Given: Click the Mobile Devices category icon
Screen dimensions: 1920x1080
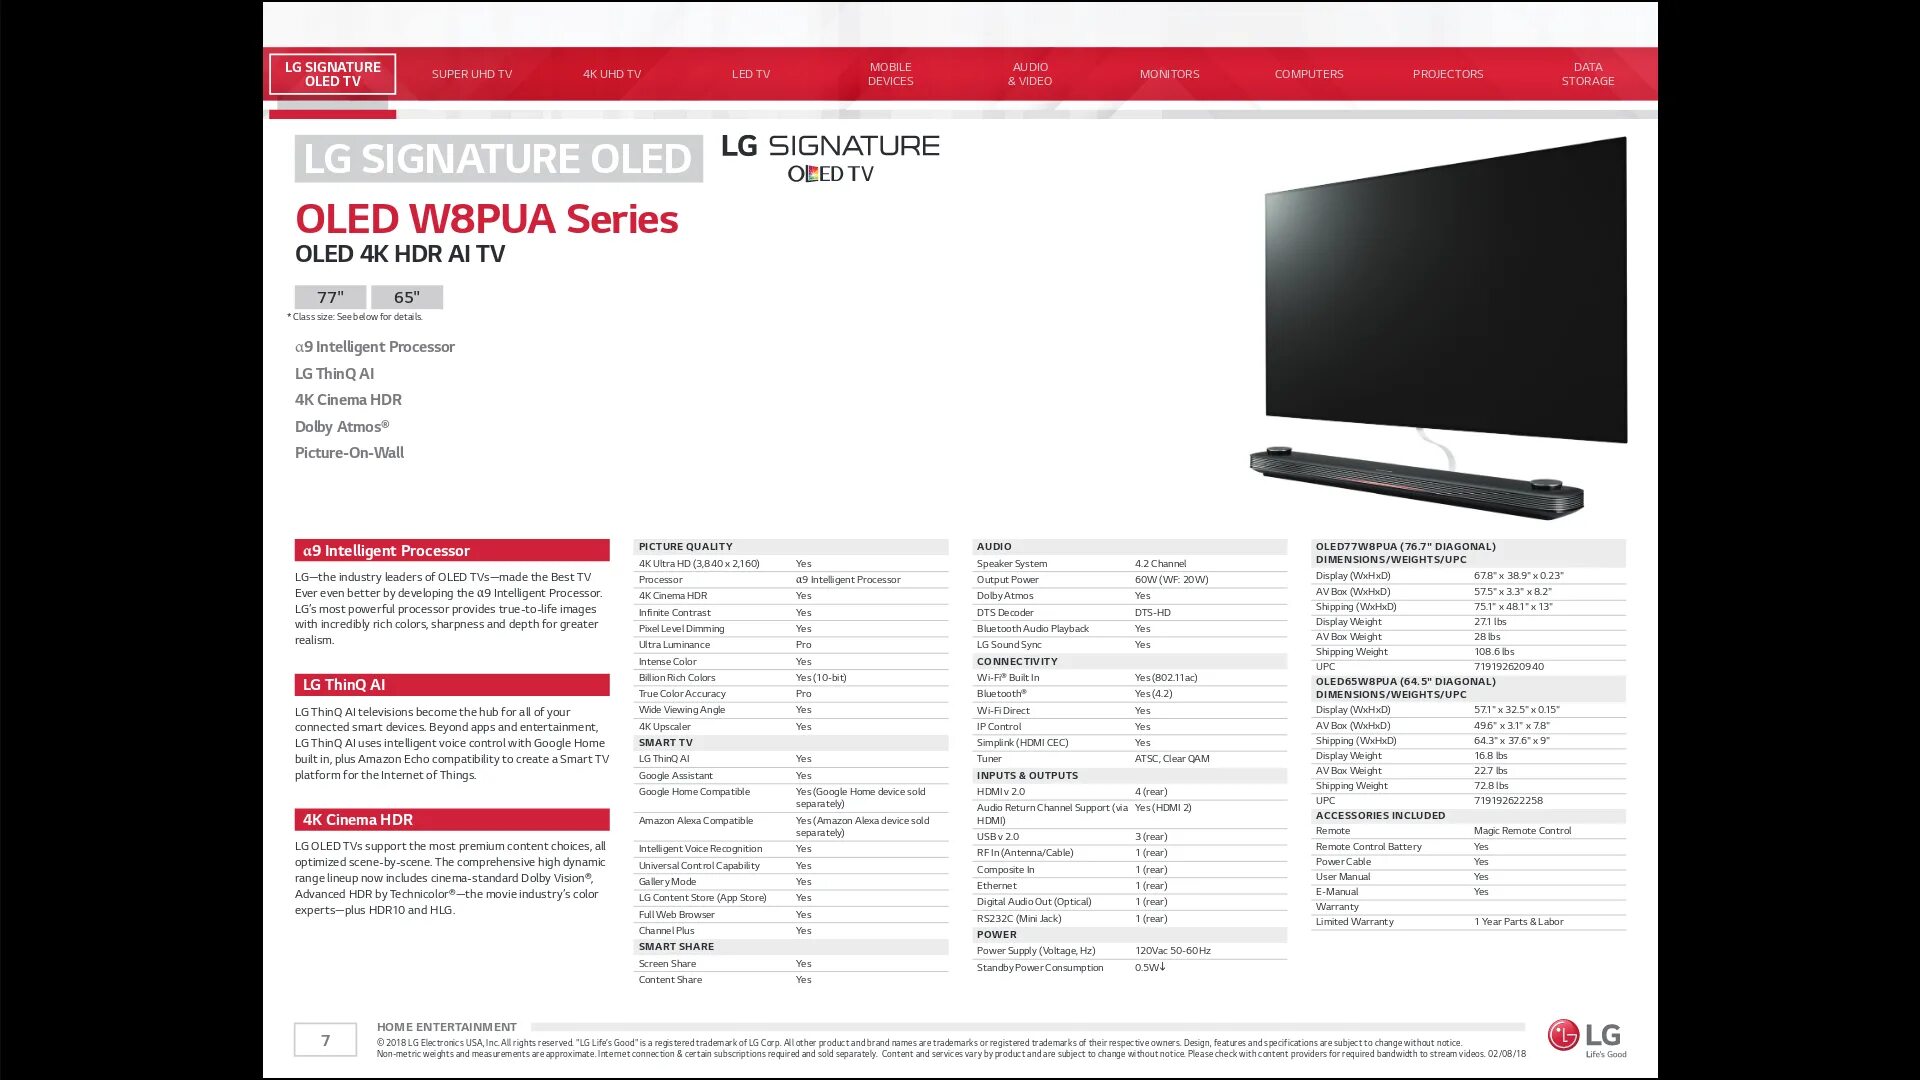Looking at the screenshot, I should point(890,73).
